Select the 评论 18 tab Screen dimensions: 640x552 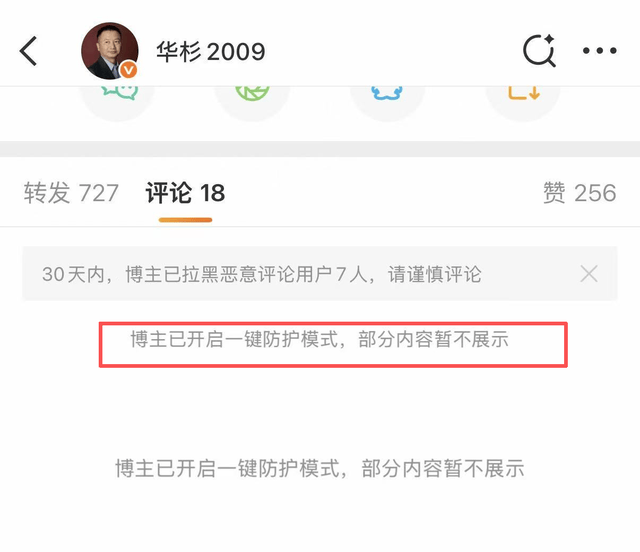click(185, 193)
